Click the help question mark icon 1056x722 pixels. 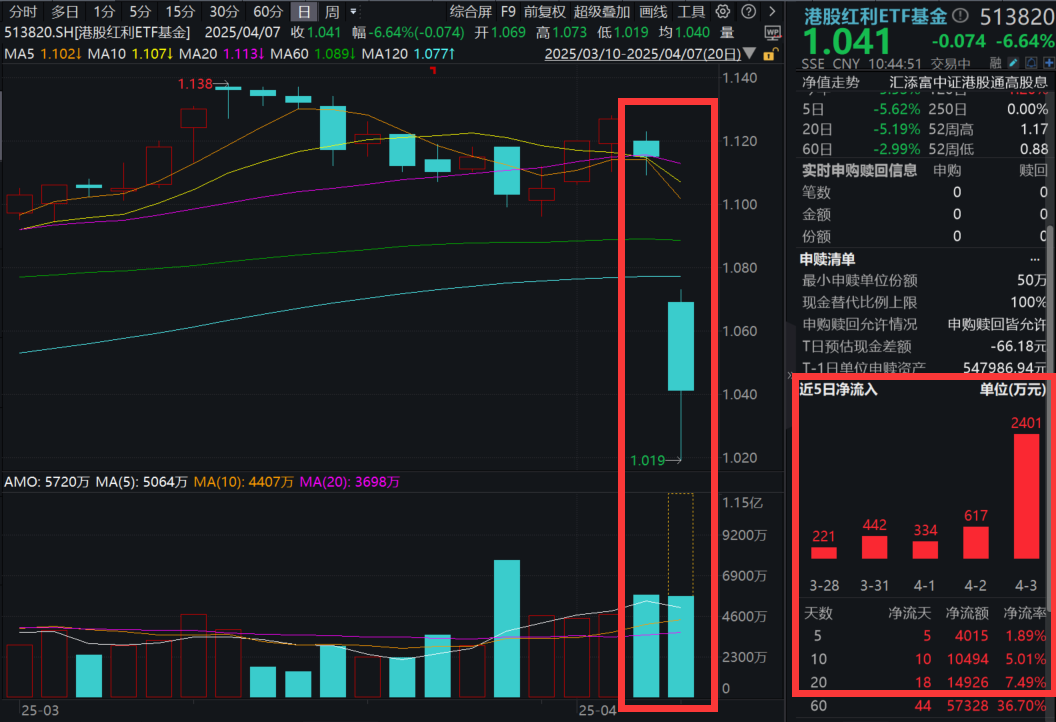point(748,11)
